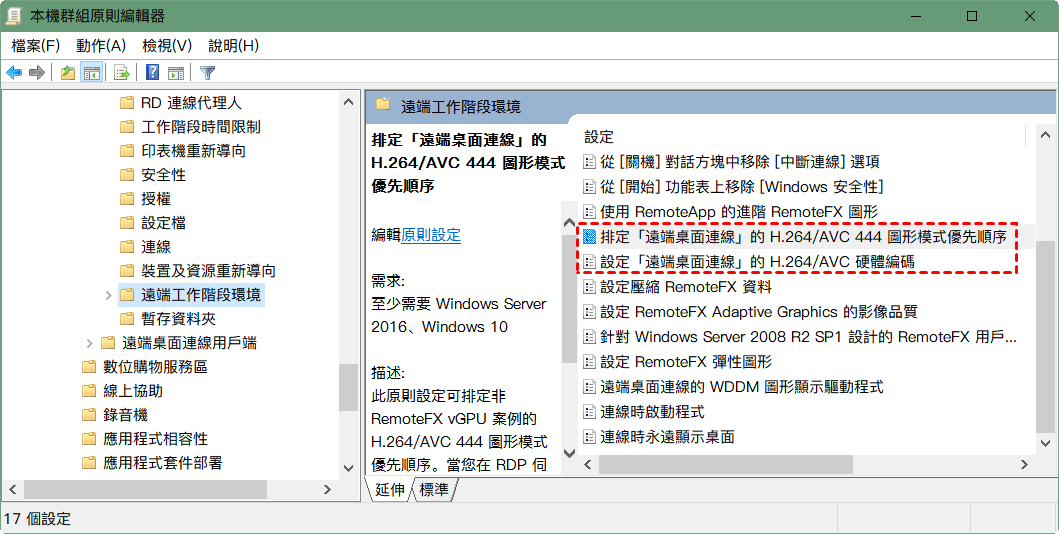Open the 檔案(F) menu
1059x534 pixels.
pyautogui.click(x=36, y=46)
